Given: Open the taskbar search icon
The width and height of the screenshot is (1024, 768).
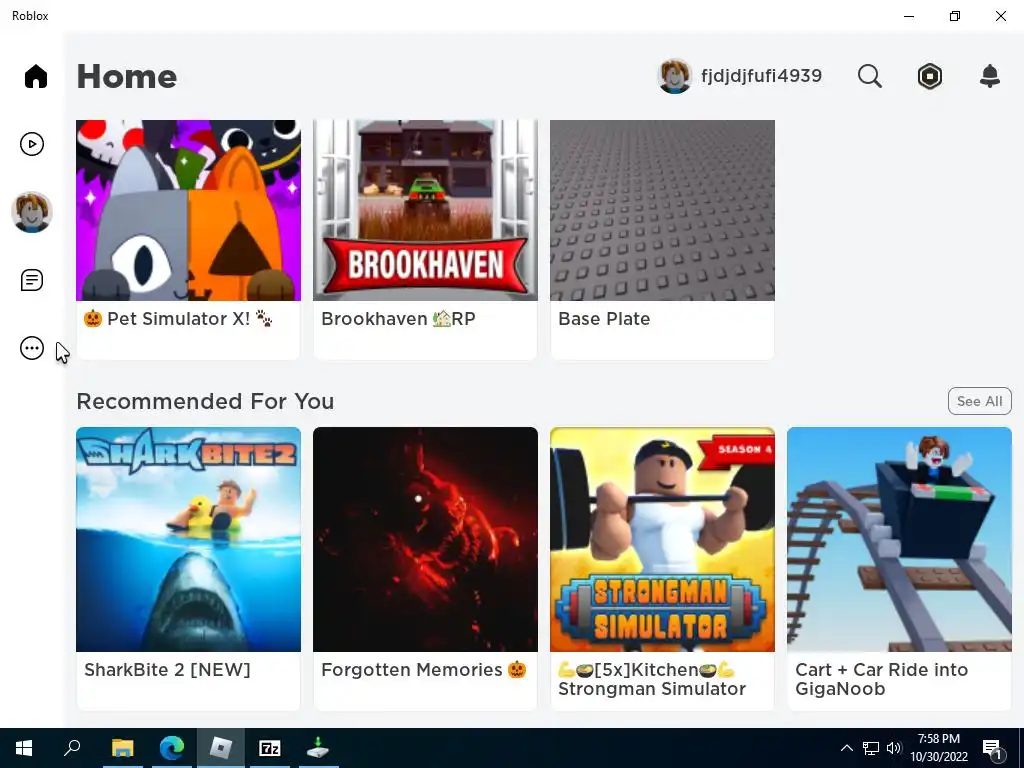Looking at the screenshot, I should click(x=72, y=748).
